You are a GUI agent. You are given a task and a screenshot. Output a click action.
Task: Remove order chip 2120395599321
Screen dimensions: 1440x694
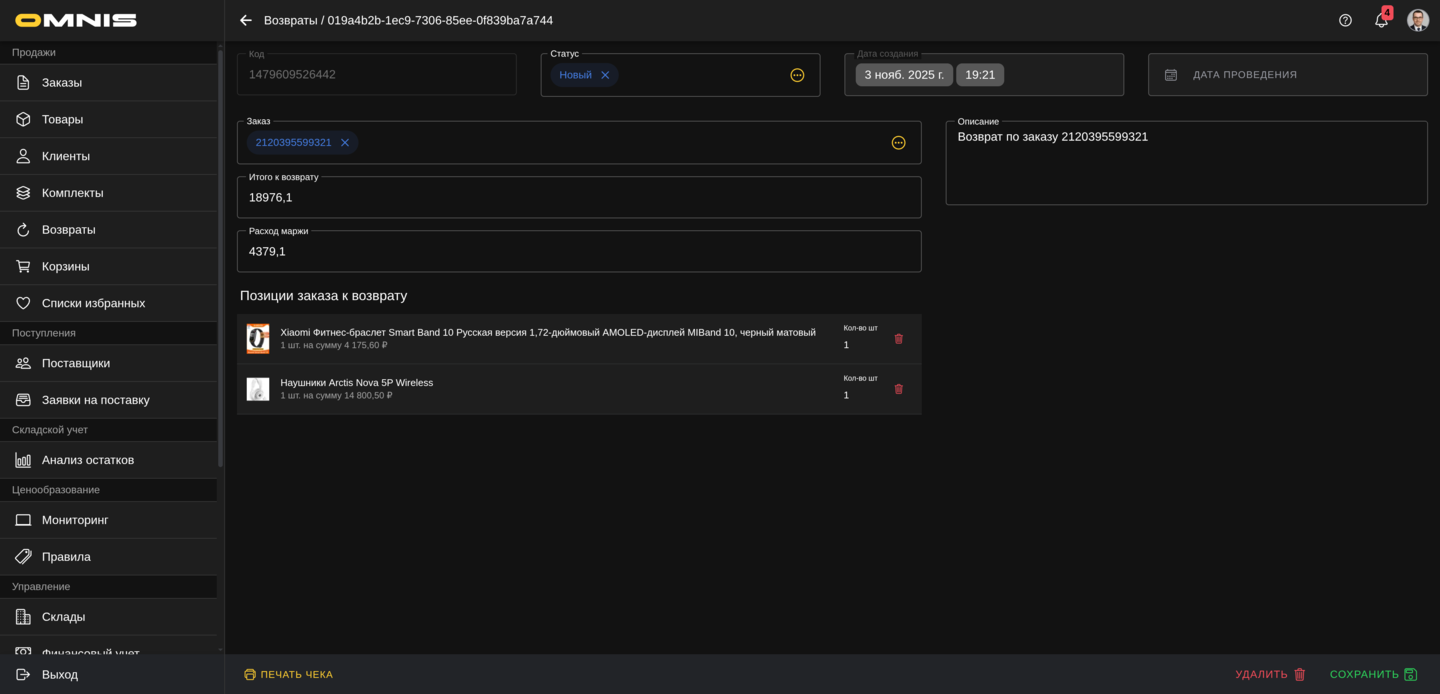[x=345, y=143]
